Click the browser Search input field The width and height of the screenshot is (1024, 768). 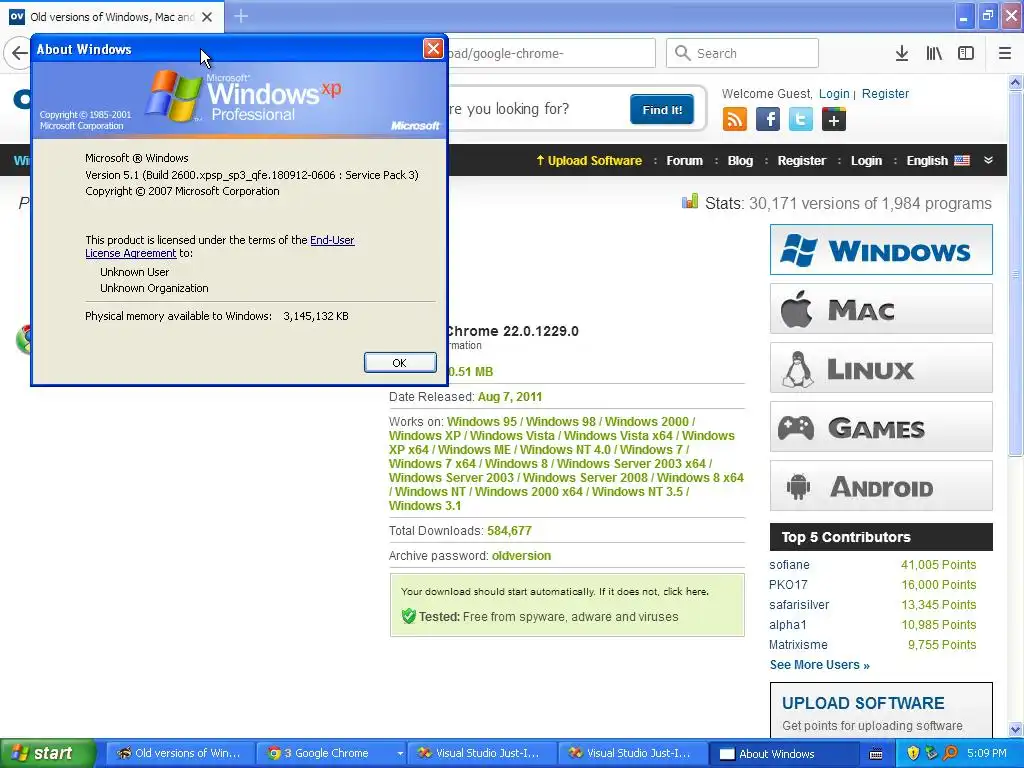[743, 53]
